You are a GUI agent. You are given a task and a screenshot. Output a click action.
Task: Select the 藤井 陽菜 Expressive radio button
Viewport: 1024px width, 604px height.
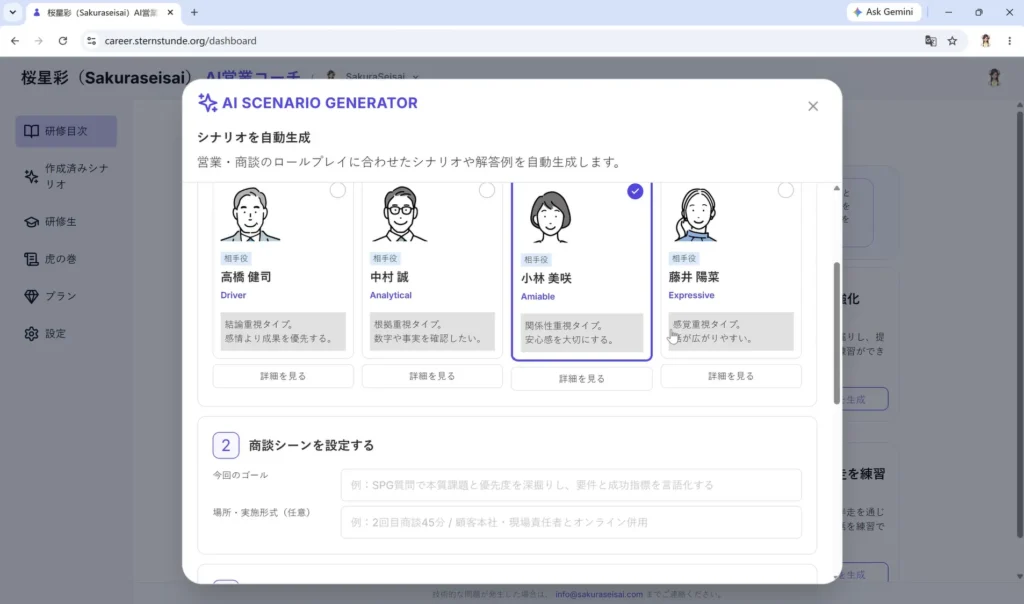click(x=785, y=190)
